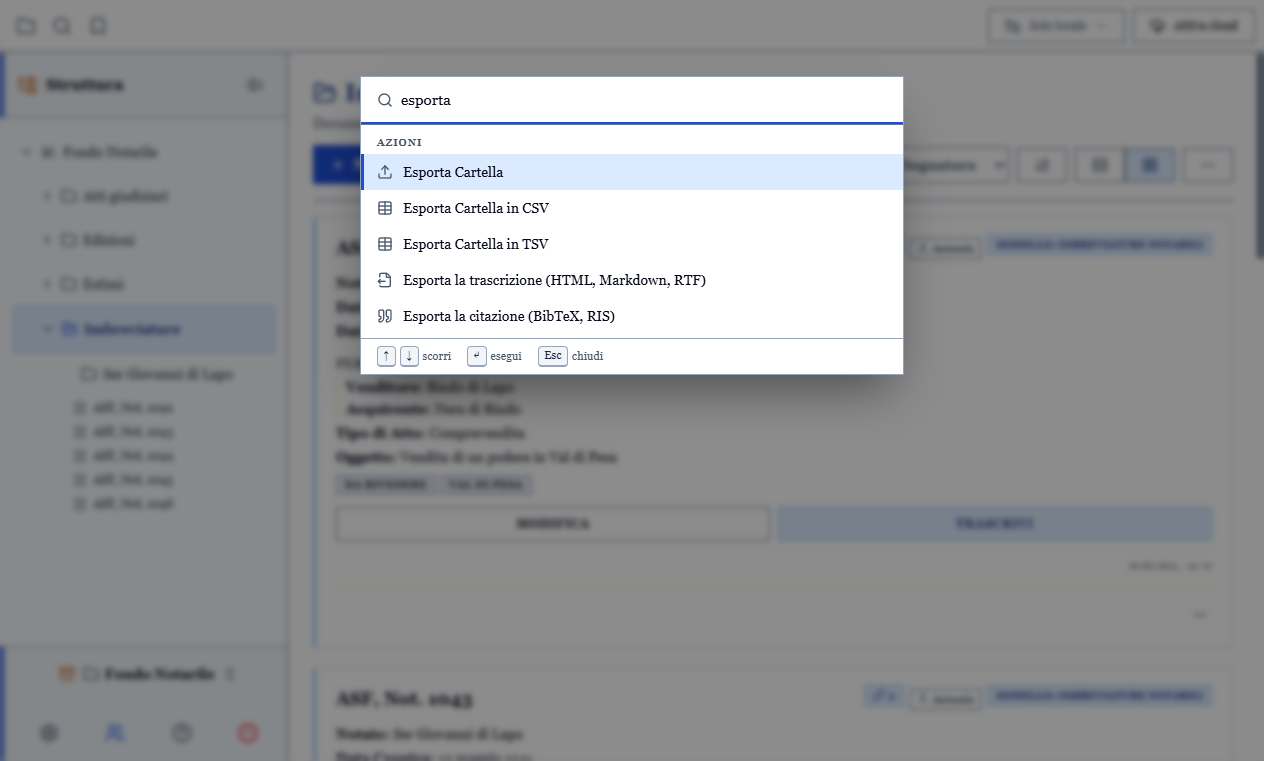
Task: Click the document-export icon for trascrizione
Action: 385,280
